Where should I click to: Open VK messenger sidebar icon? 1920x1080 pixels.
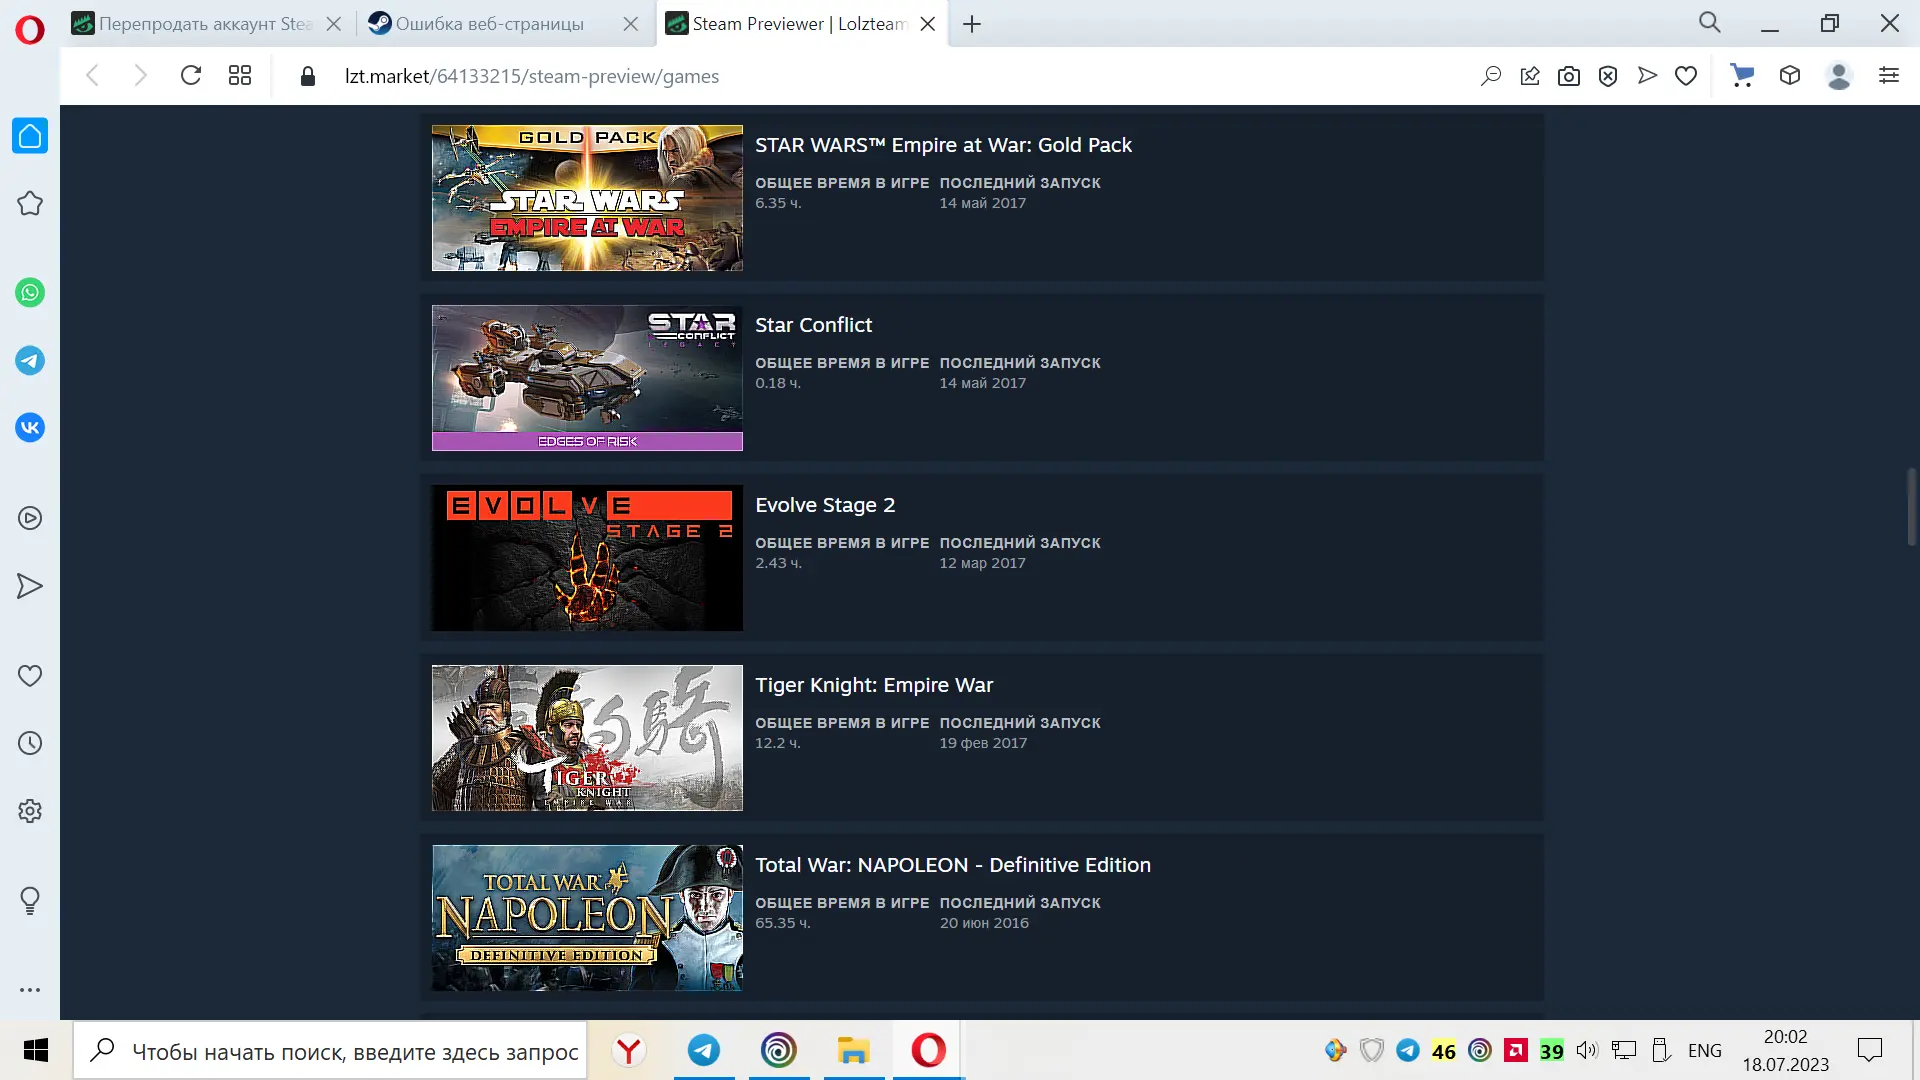(x=30, y=428)
